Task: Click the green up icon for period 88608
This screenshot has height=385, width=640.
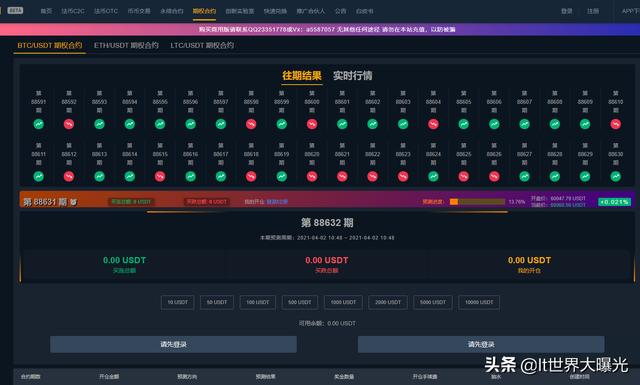Action: point(555,124)
